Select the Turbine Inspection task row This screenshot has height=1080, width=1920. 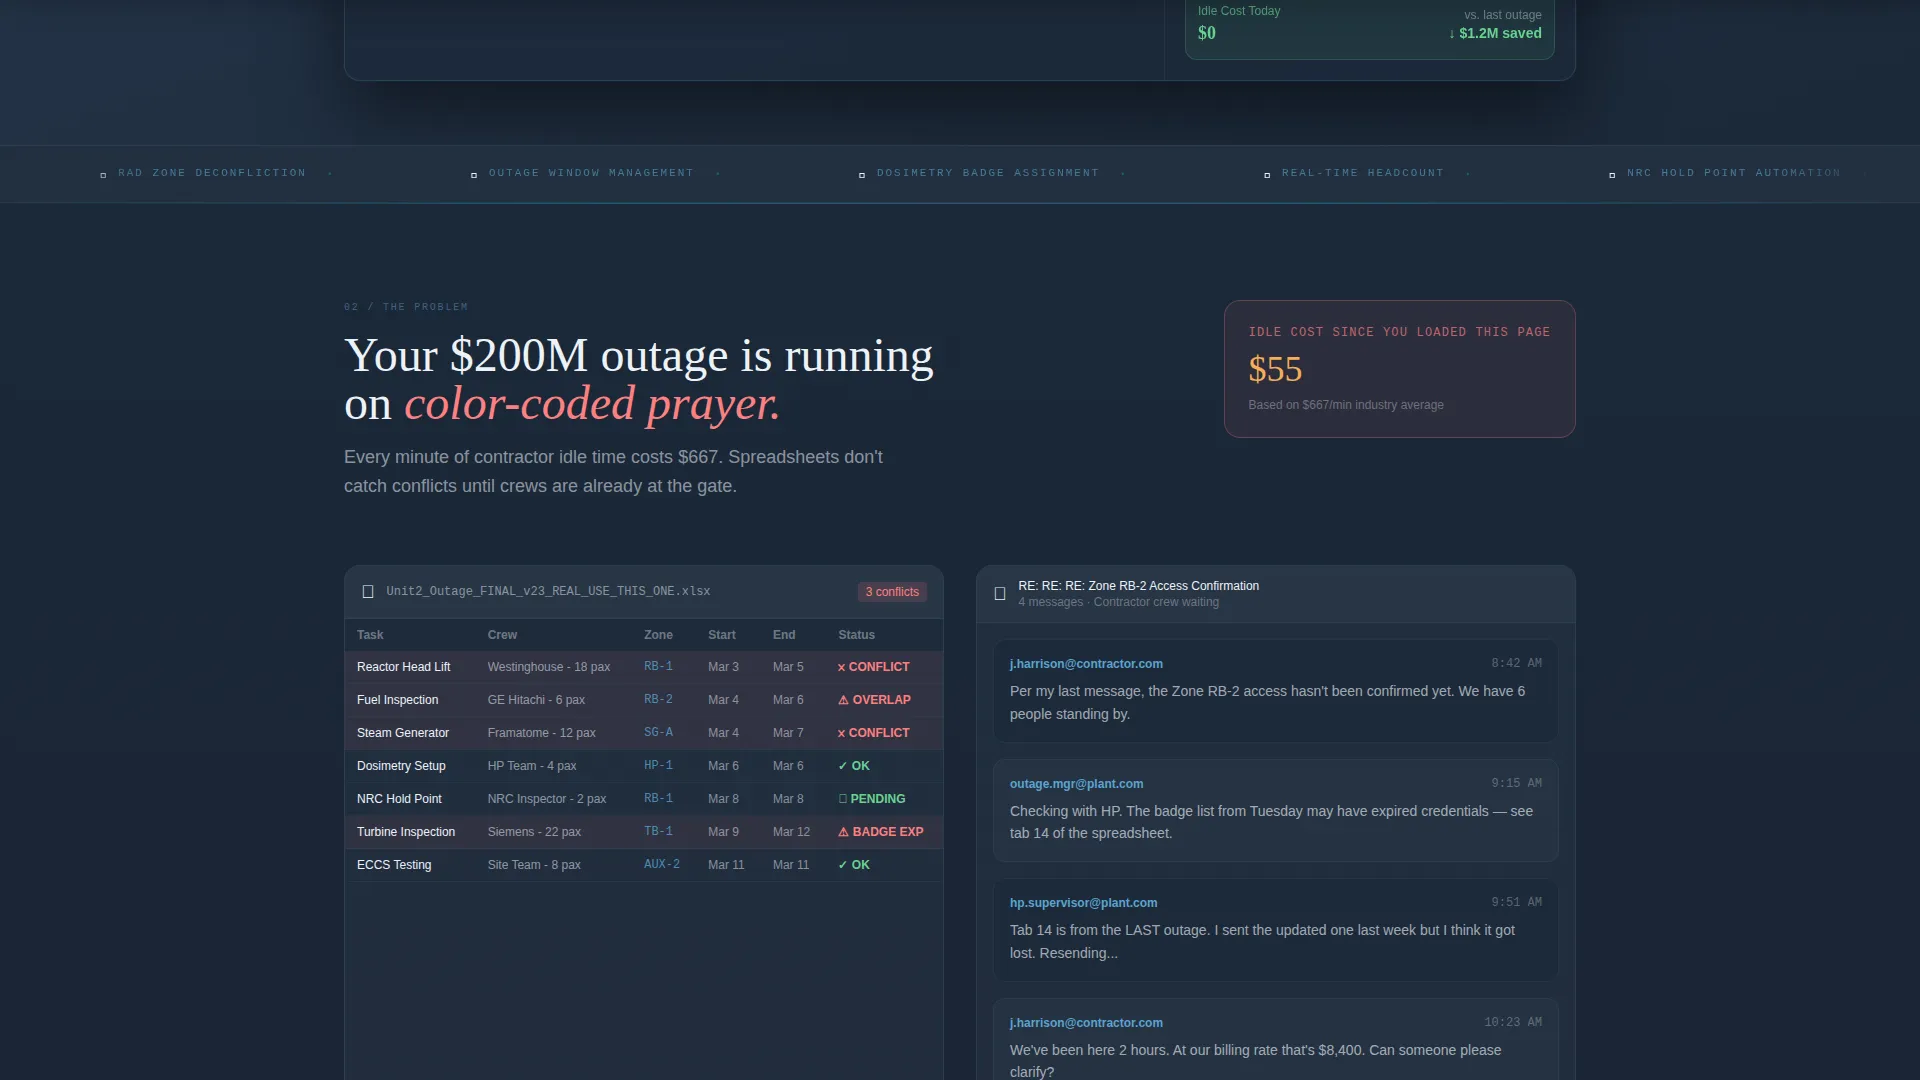click(x=644, y=832)
